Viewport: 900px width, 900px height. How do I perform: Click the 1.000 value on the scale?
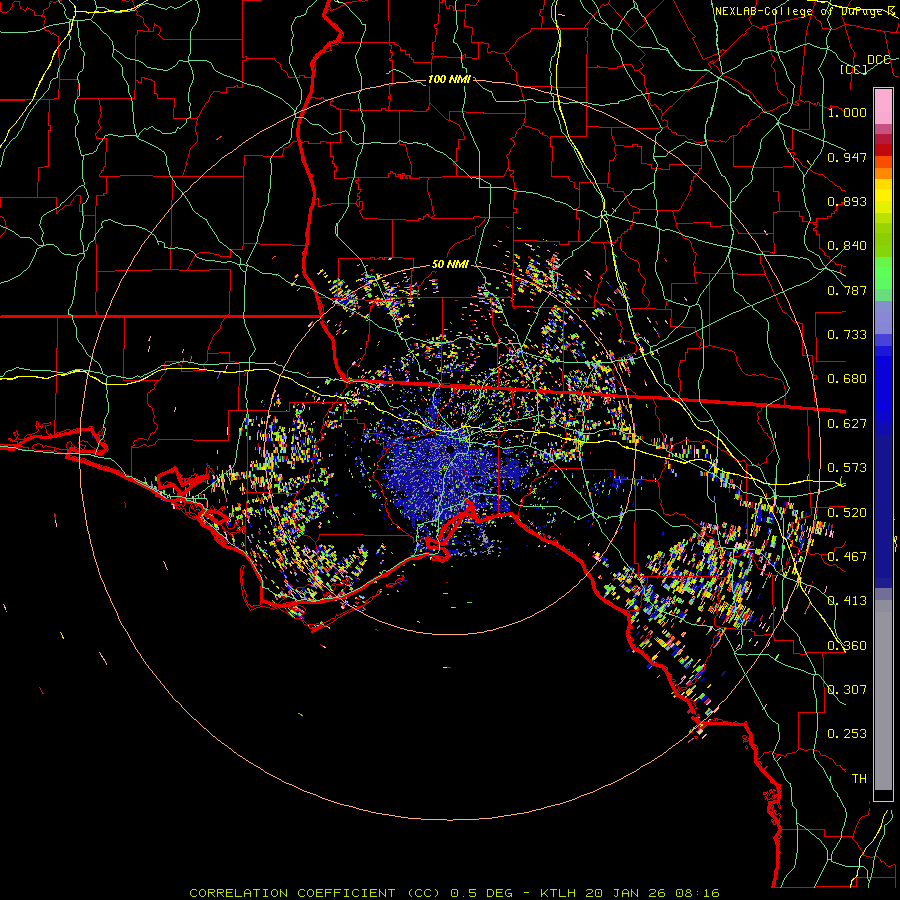(847, 112)
